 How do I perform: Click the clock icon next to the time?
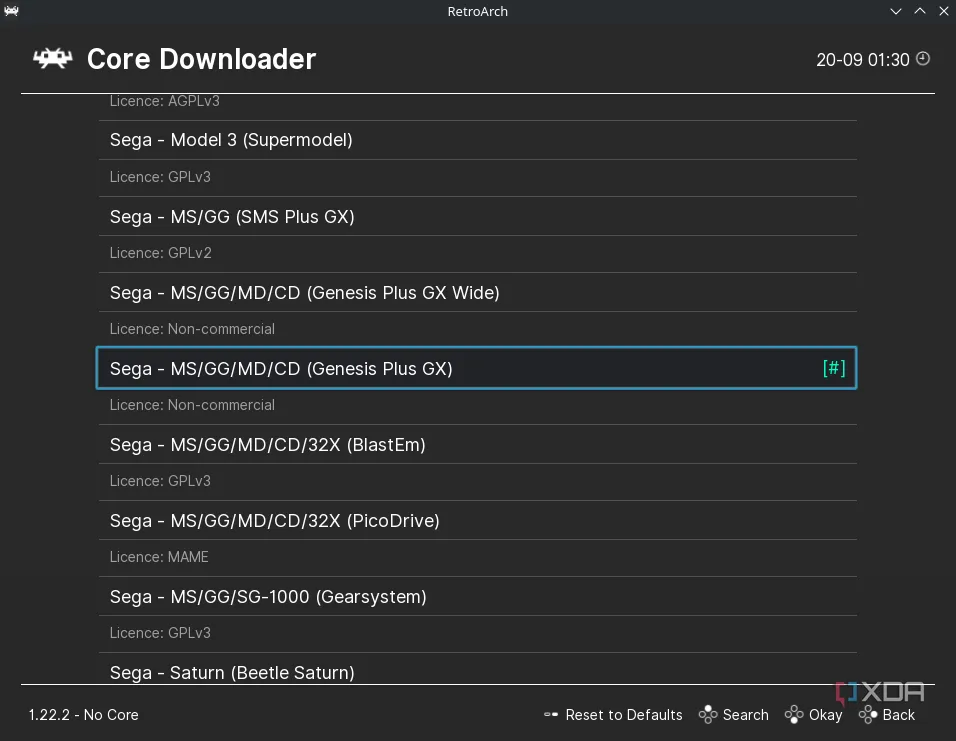coord(923,59)
